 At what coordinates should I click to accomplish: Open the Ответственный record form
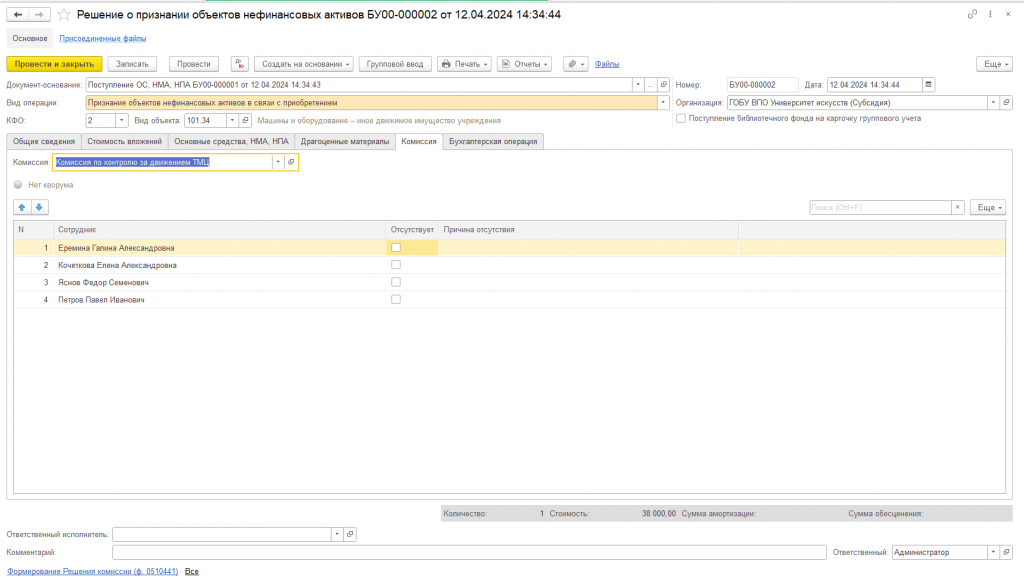[x=1006, y=552]
